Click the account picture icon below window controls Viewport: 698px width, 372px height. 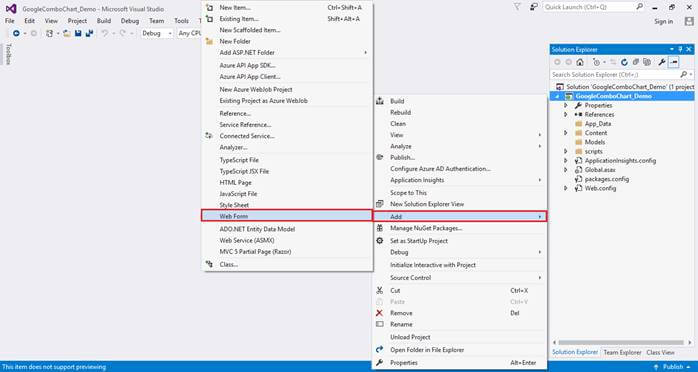[689, 21]
